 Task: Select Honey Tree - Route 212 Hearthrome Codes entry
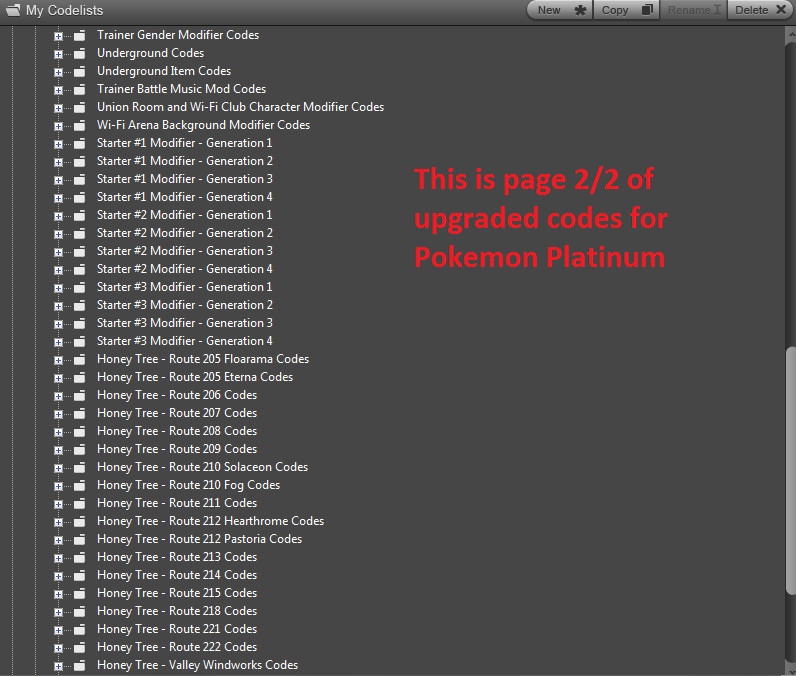[x=210, y=521]
